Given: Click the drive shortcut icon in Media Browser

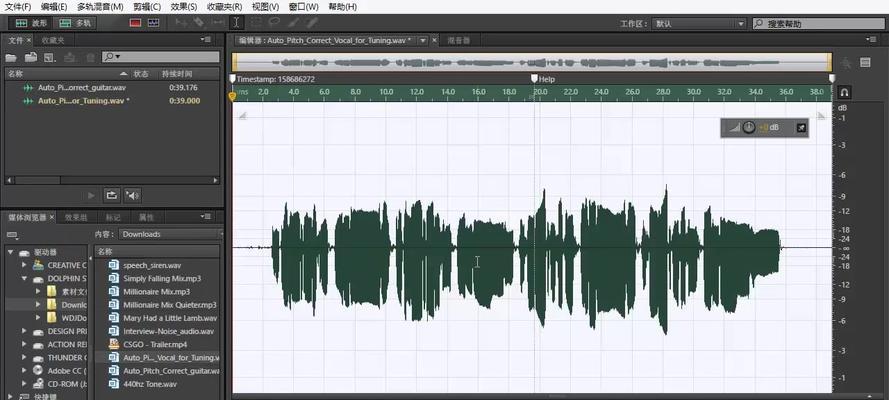Looking at the screenshot, I should (x=12, y=235).
